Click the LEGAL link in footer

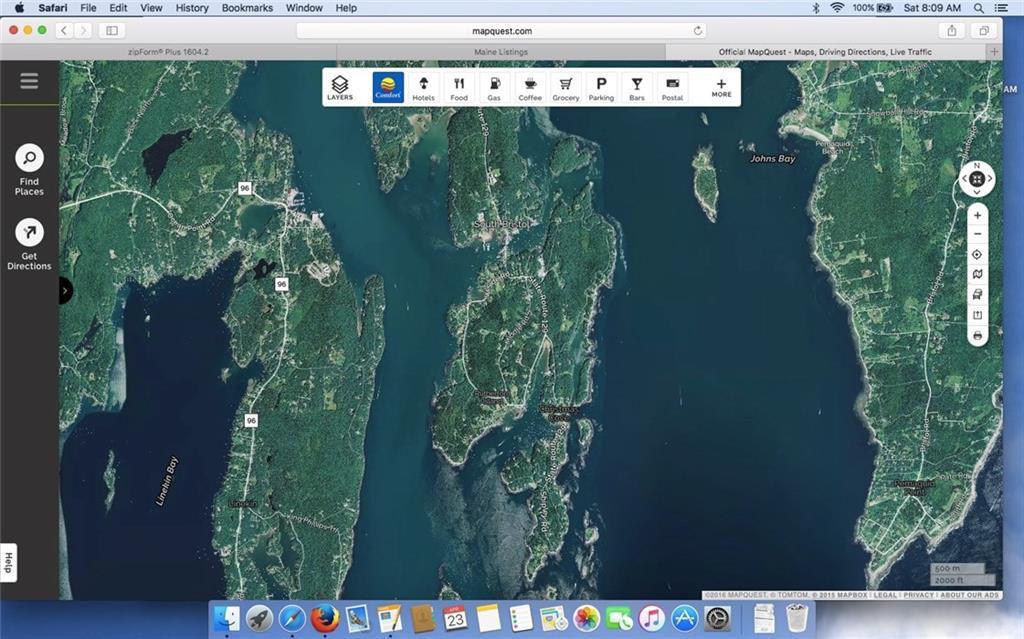coord(885,595)
